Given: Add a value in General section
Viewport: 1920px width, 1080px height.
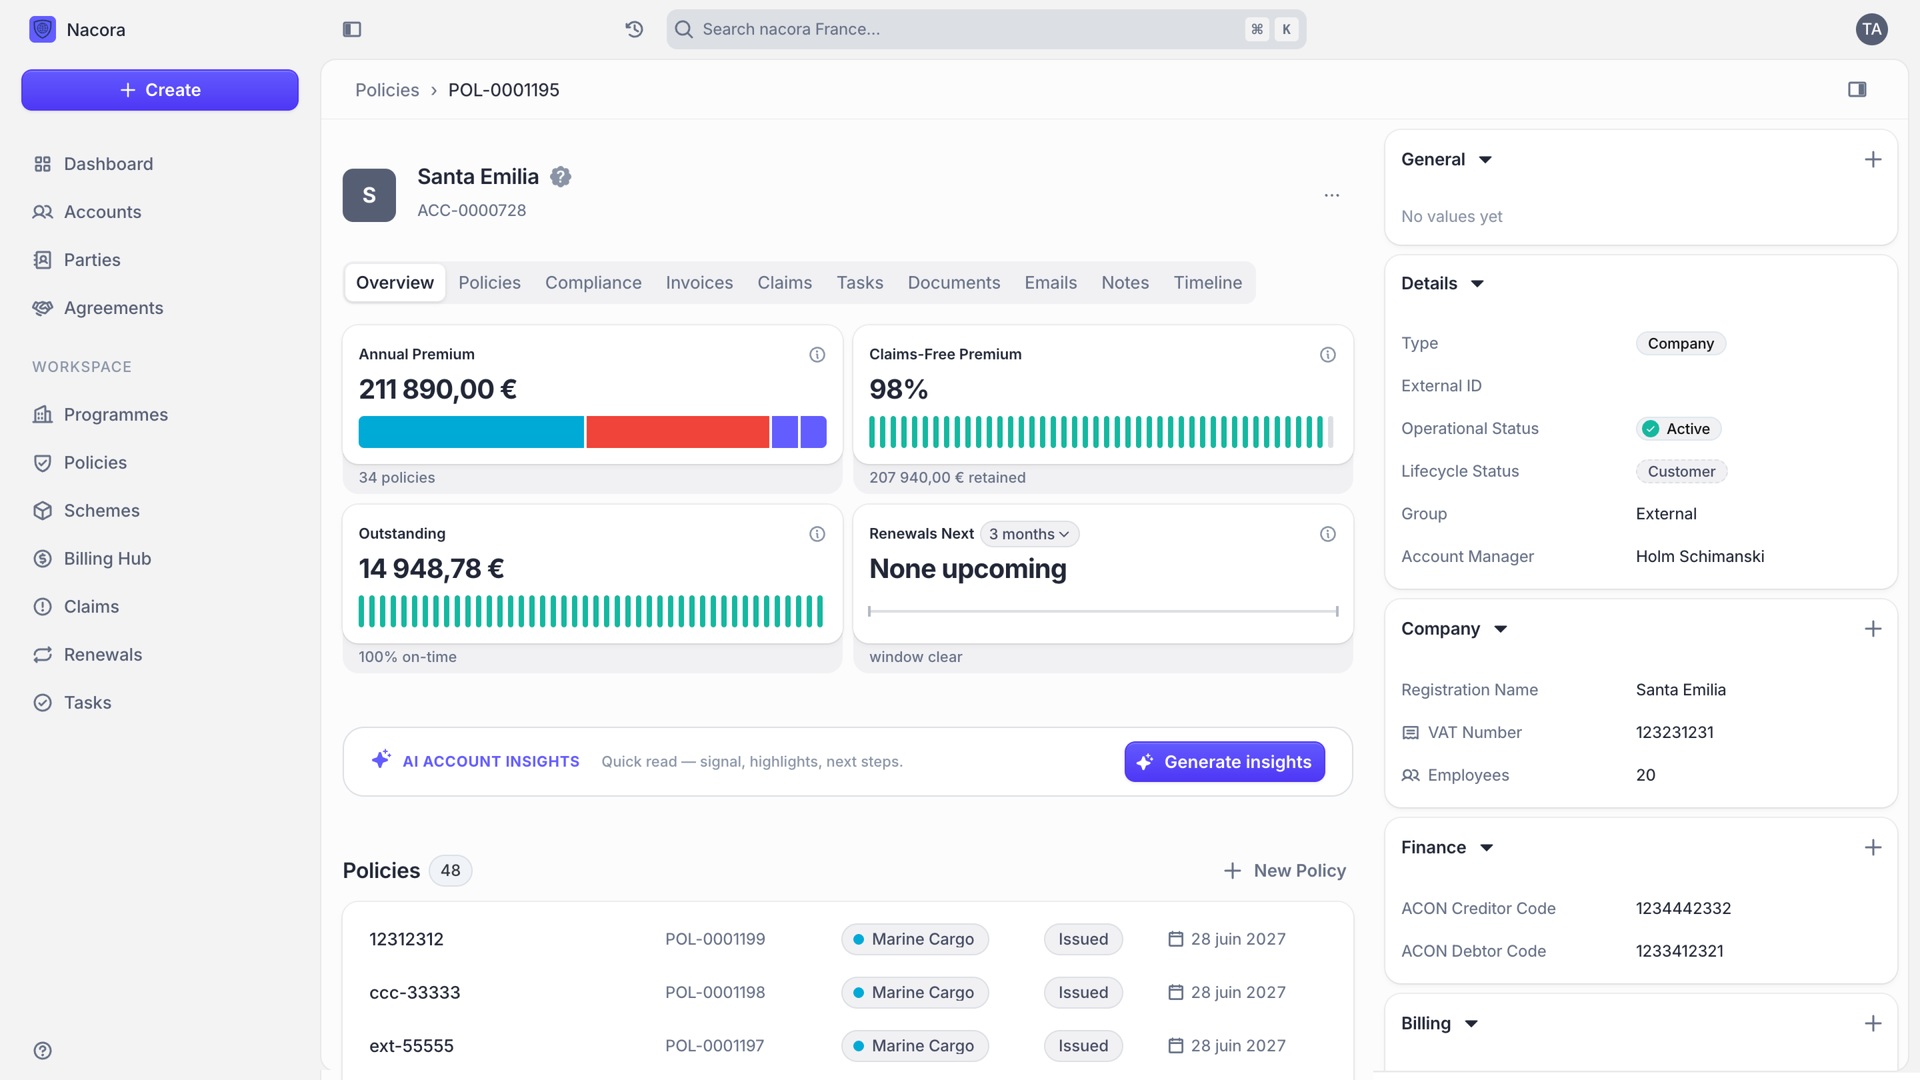Looking at the screenshot, I should coord(1873,159).
